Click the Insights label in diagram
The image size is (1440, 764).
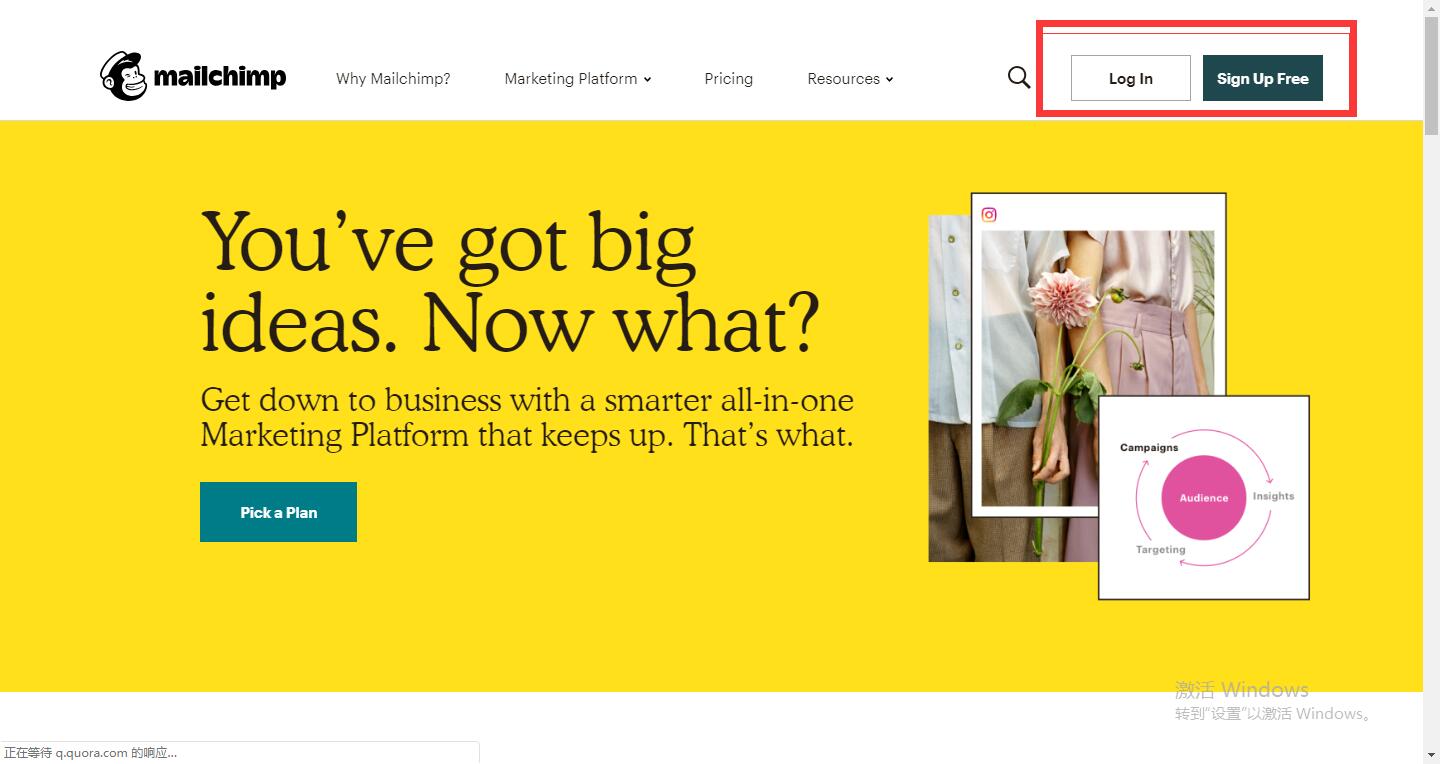[1273, 496]
